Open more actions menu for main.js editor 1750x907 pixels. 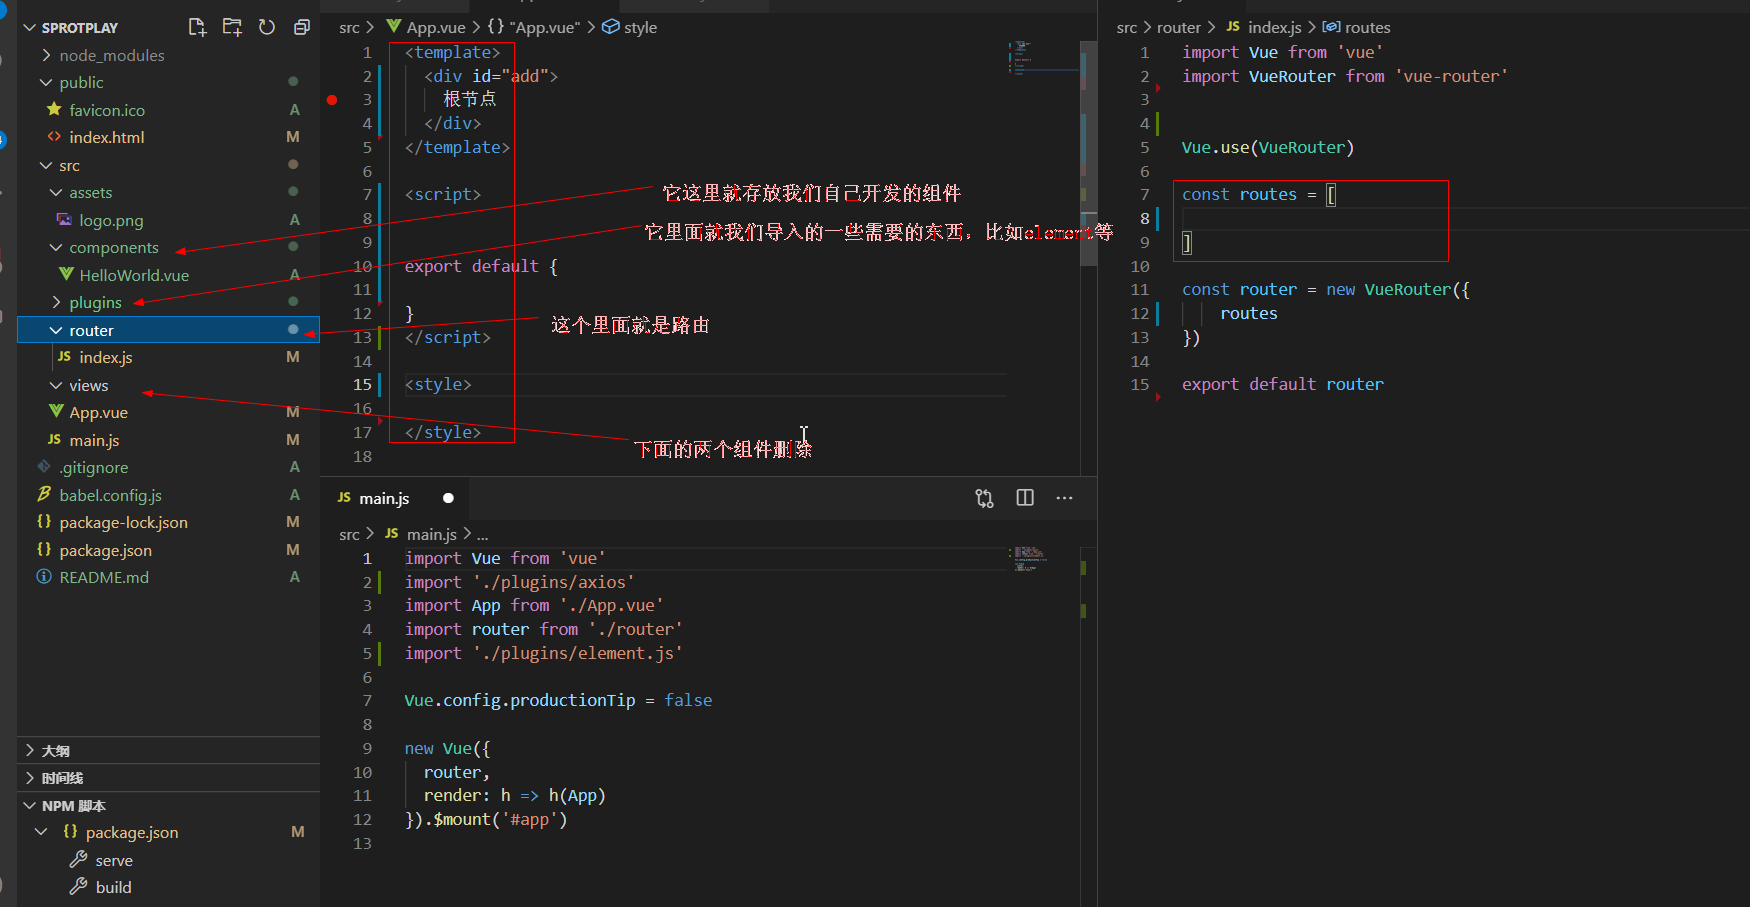coord(1064,498)
